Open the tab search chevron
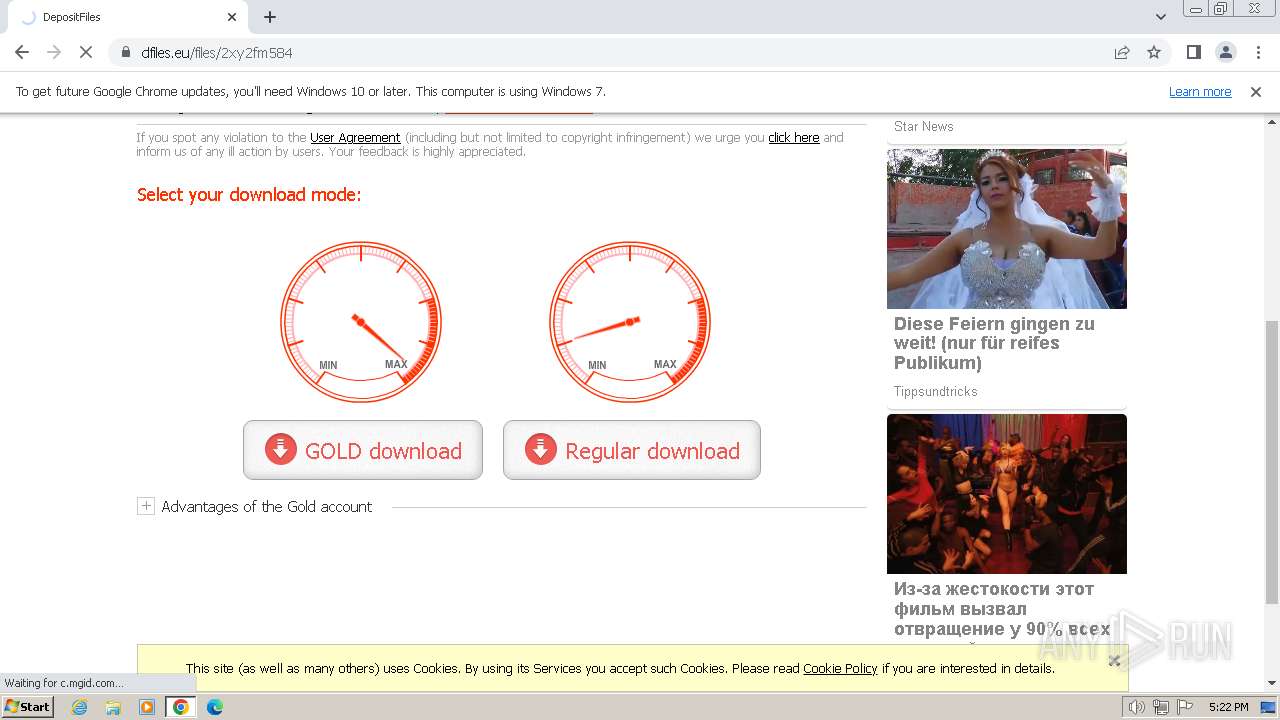The height and width of the screenshot is (720, 1280). (1160, 17)
